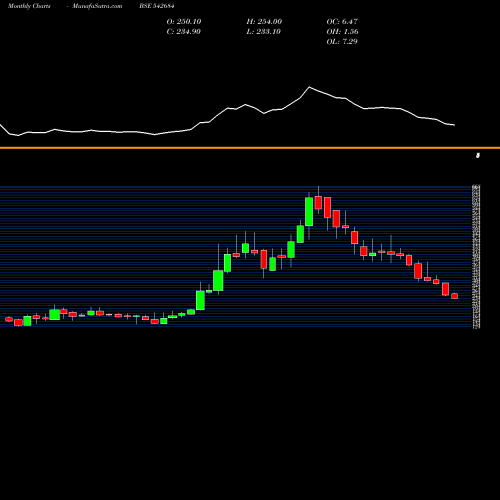
Task: Click the 'Monthly Charts' title text
Action: pos(29,6)
